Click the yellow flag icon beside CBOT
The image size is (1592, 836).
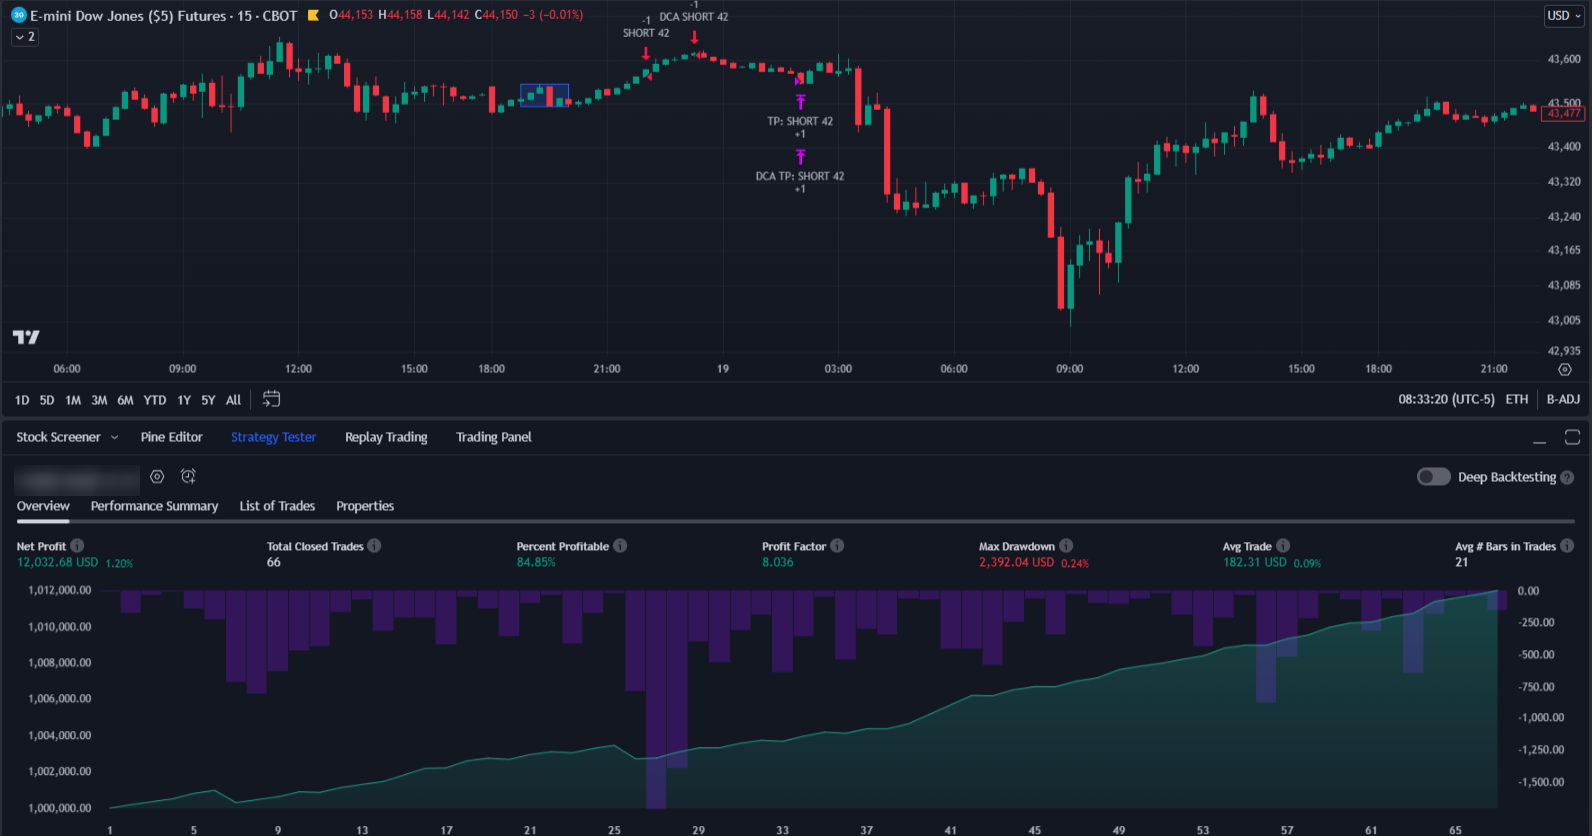[x=313, y=15]
